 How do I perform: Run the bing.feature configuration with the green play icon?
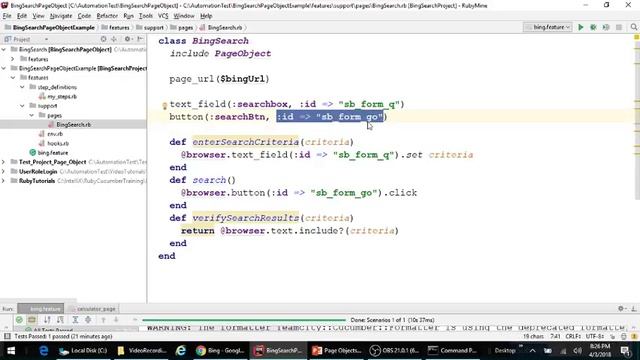click(580, 27)
